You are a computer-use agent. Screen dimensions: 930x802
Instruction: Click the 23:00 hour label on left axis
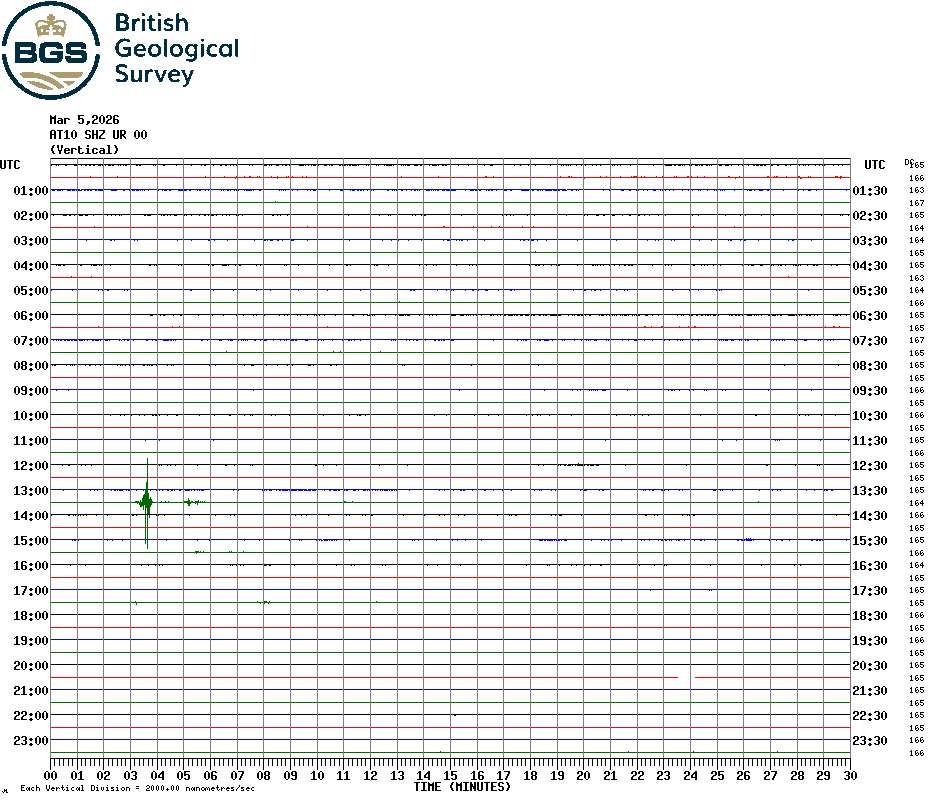[31, 741]
